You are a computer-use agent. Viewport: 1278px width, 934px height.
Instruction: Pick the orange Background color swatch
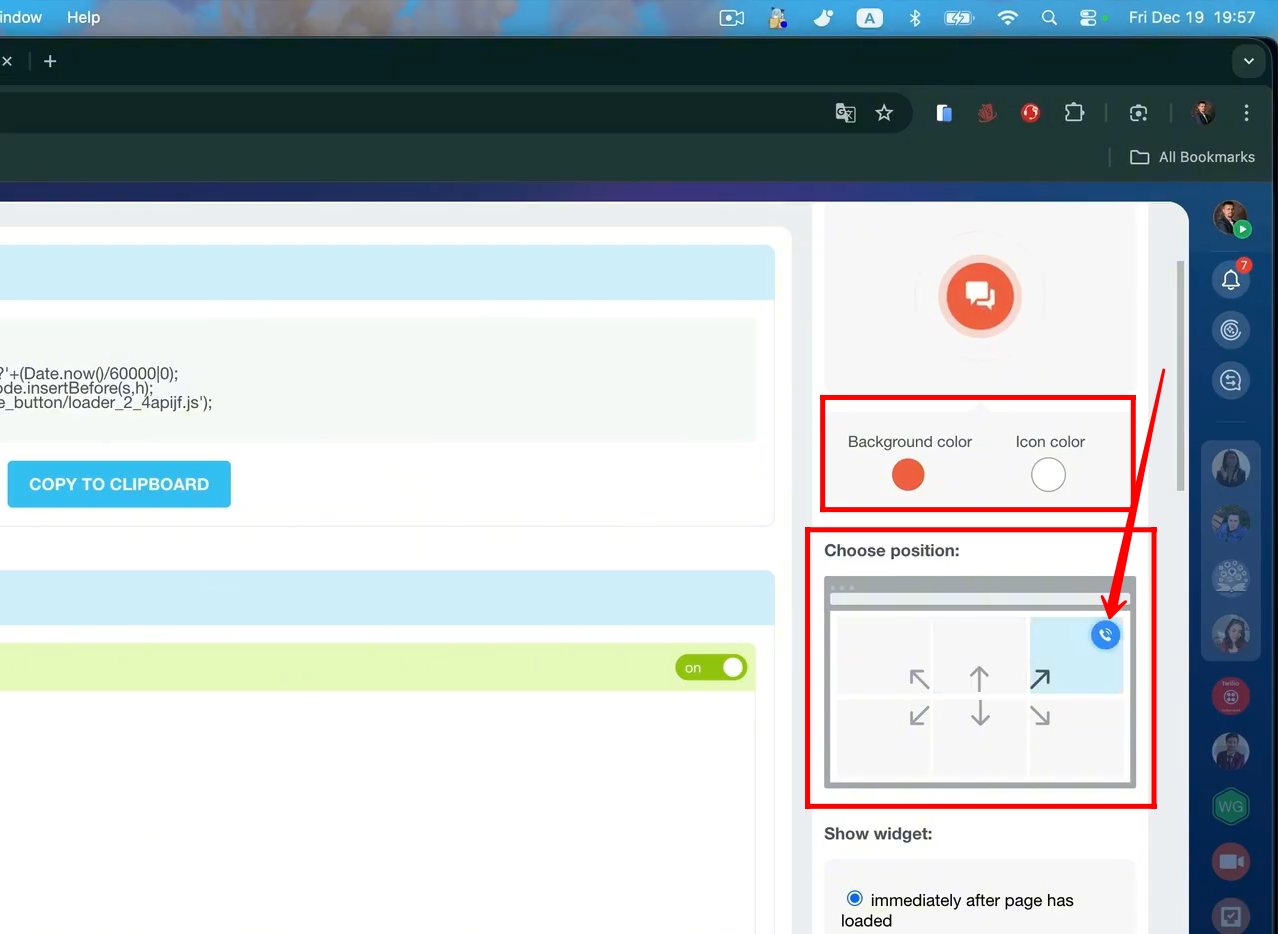point(908,475)
